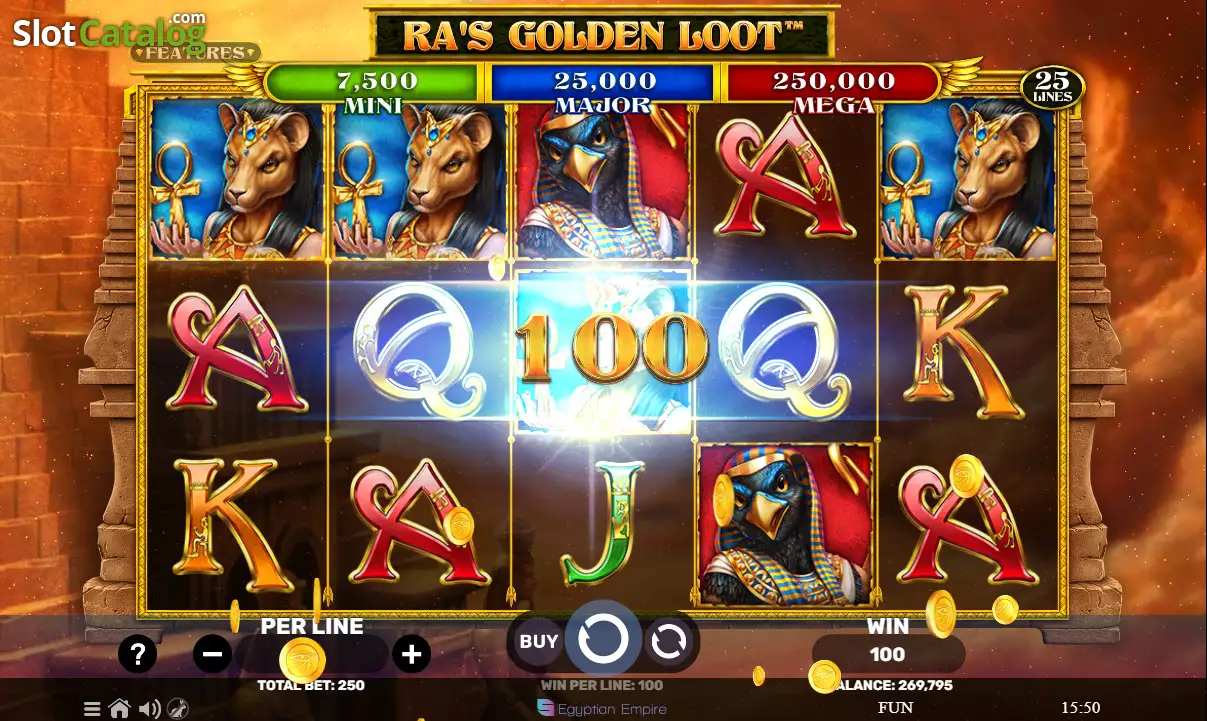Select the MEGA 250,000 jackpot bar

833,83
